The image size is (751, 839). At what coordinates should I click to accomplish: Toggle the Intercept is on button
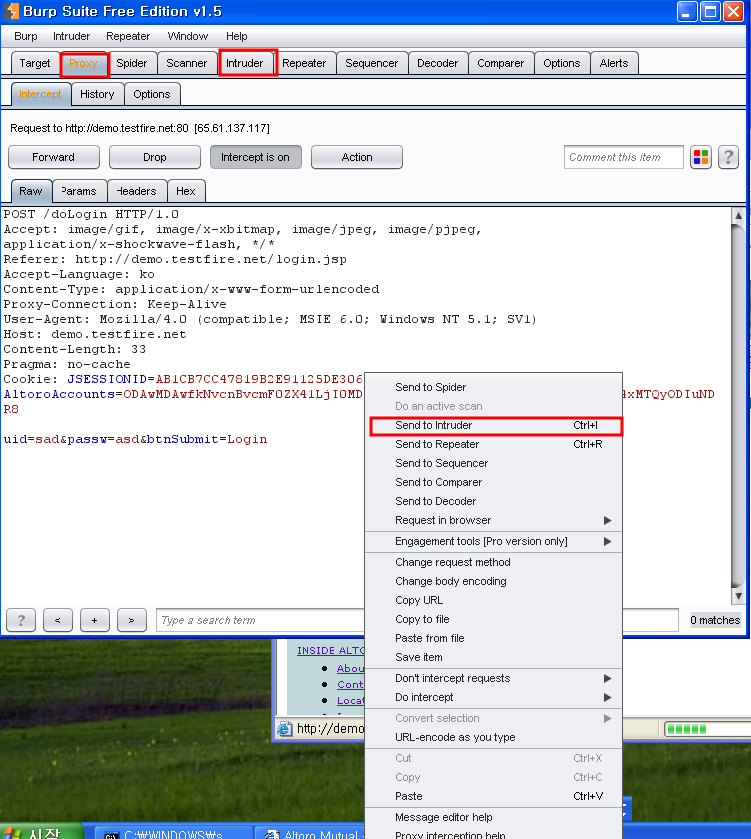[256, 157]
